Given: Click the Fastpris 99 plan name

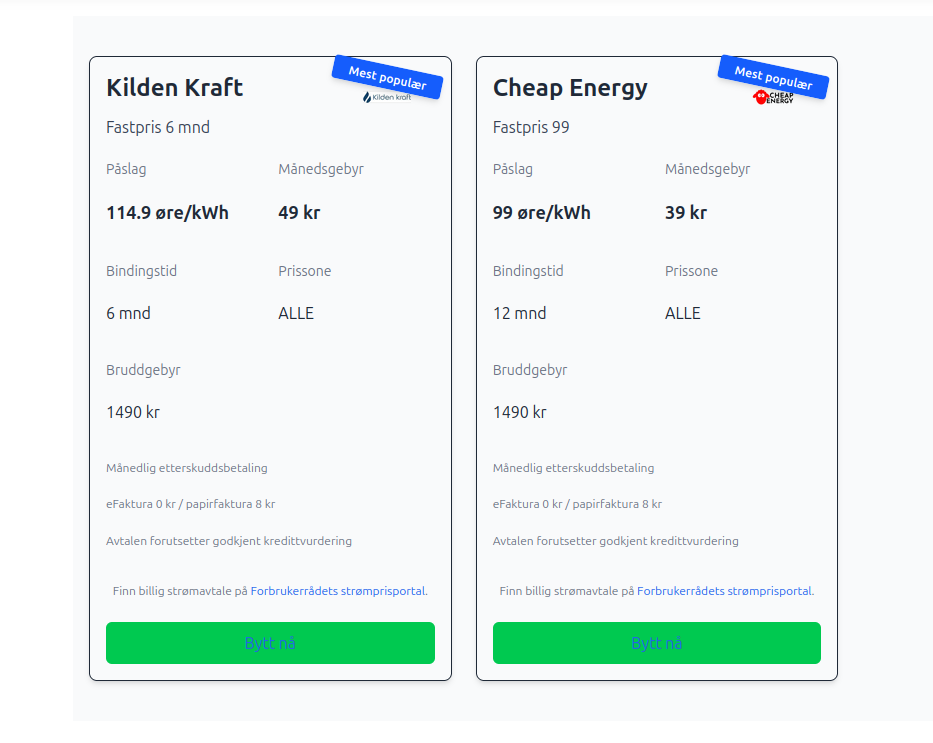Looking at the screenshot, I should 531,128.
